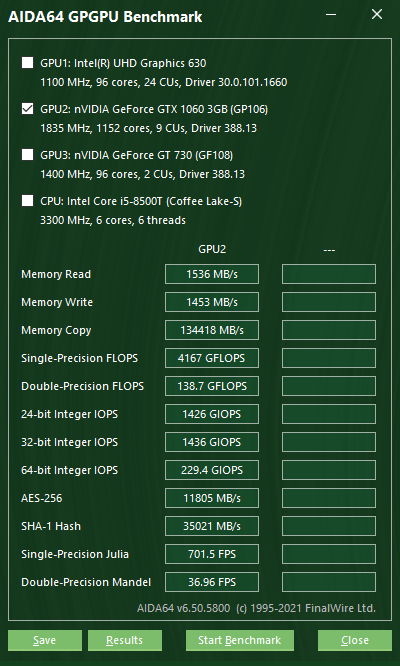Viewport: 400px width, 666px height.
Task: Click the Memory Write 1453 MB/s result box
Action: click(x=212, y=302)
